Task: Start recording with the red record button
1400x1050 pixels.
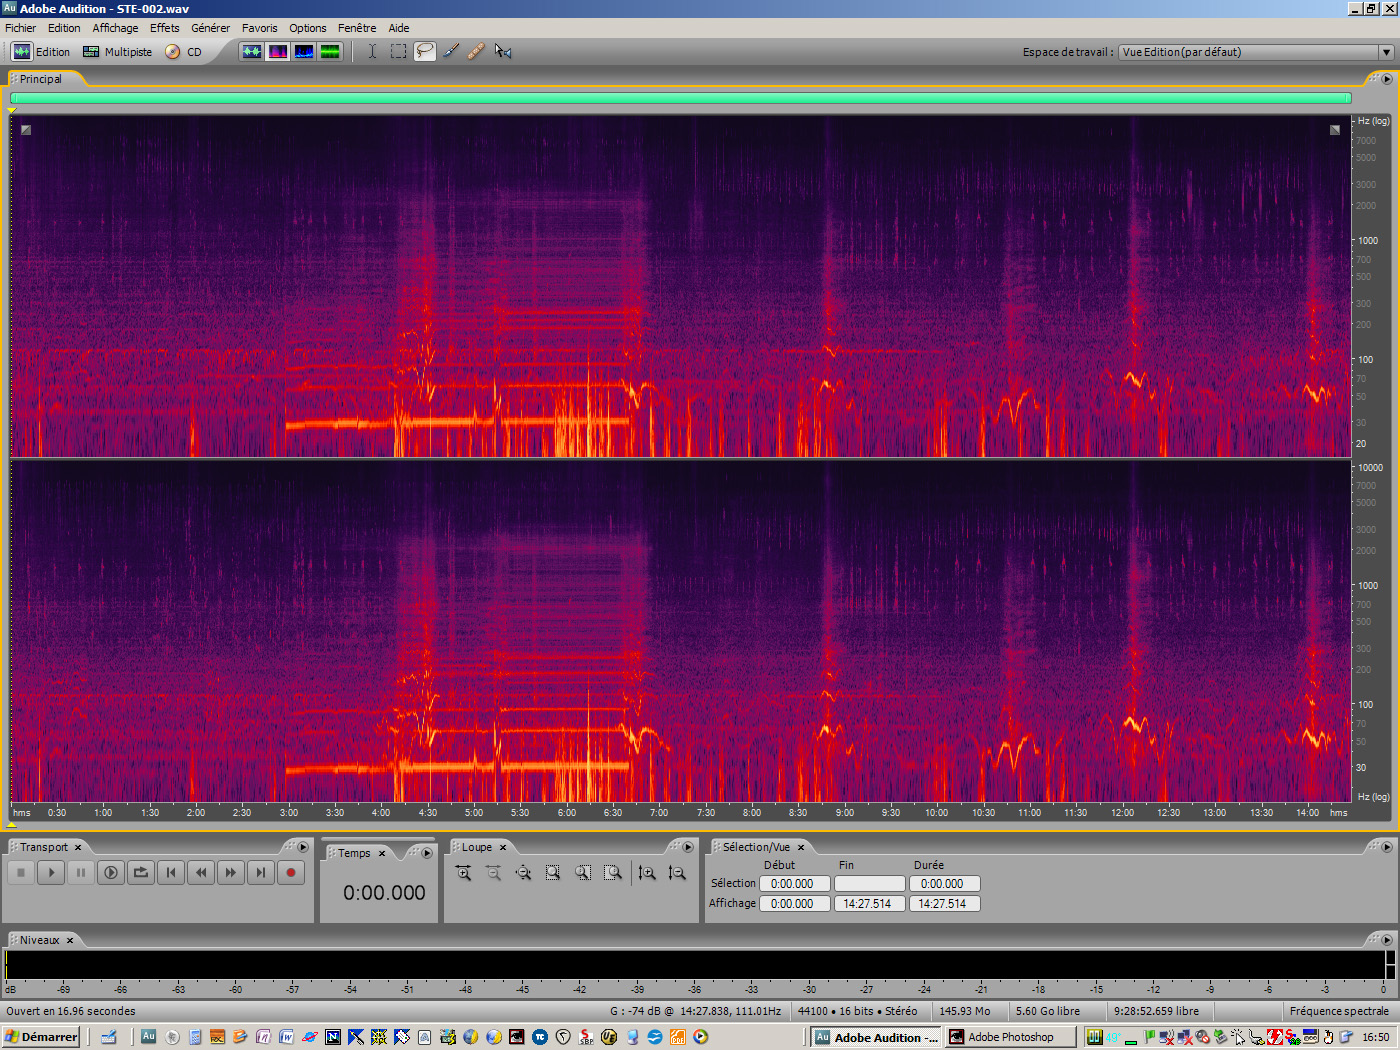Action: pyautogui.click(x=291, y=872)
